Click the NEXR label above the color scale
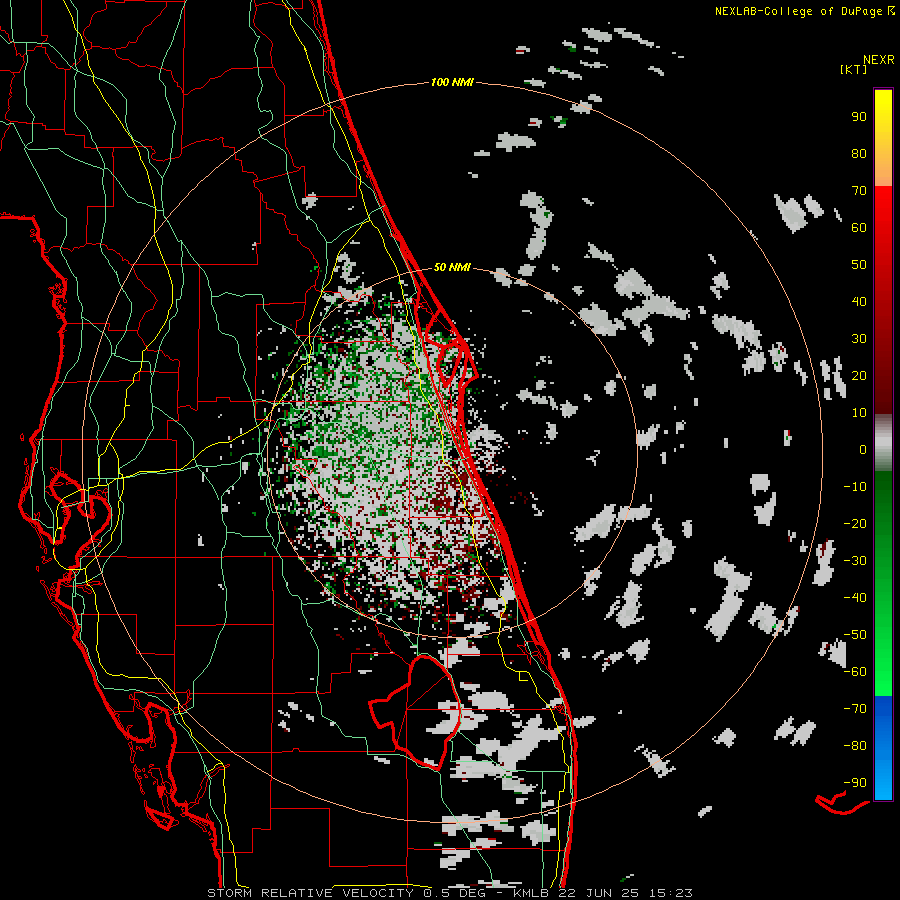900x900 pixels. 878,60
